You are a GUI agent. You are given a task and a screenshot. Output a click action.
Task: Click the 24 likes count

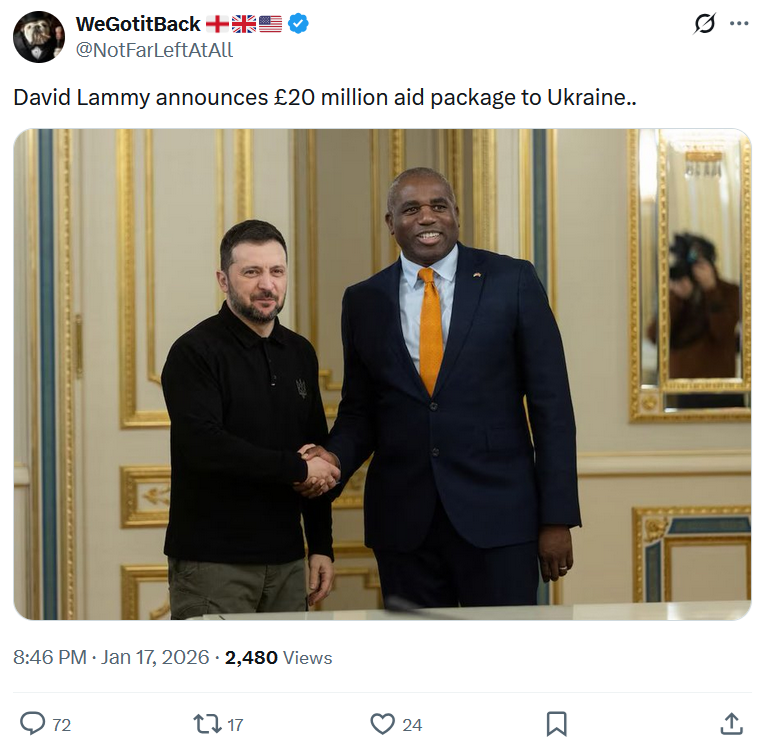click(x=412, y=725)
